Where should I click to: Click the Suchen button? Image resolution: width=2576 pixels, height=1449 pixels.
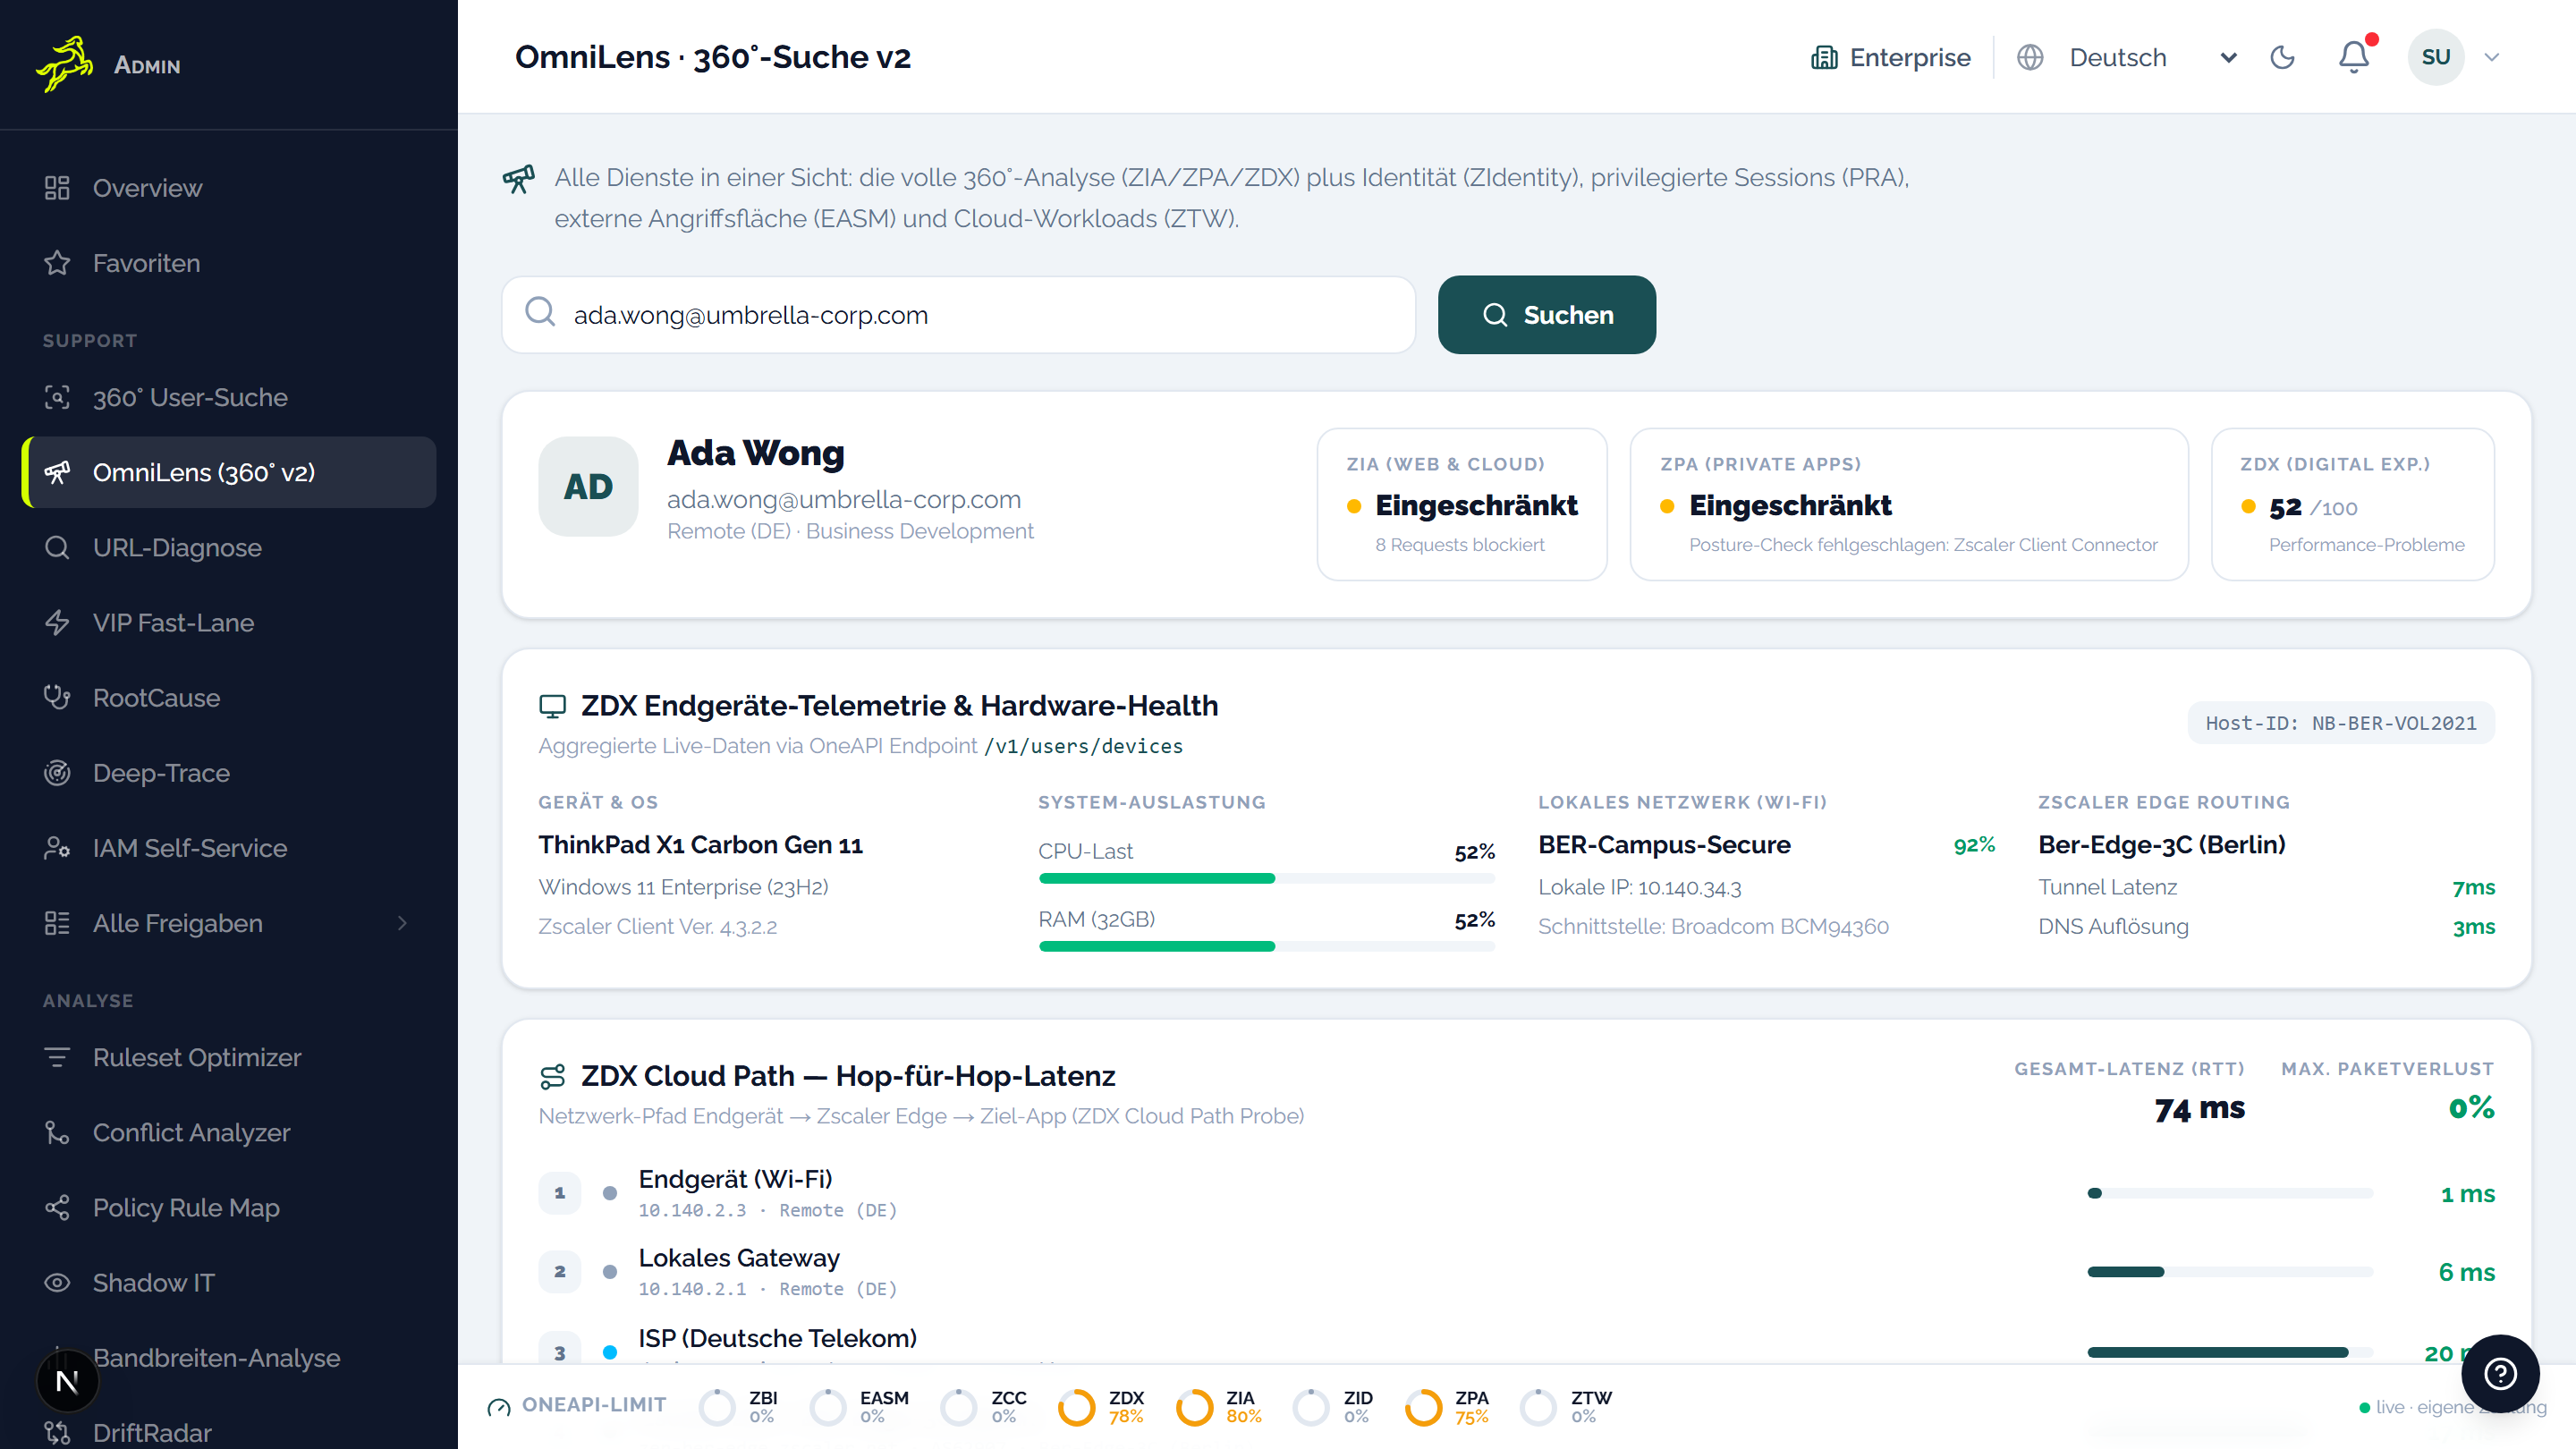coord(1546,314)
